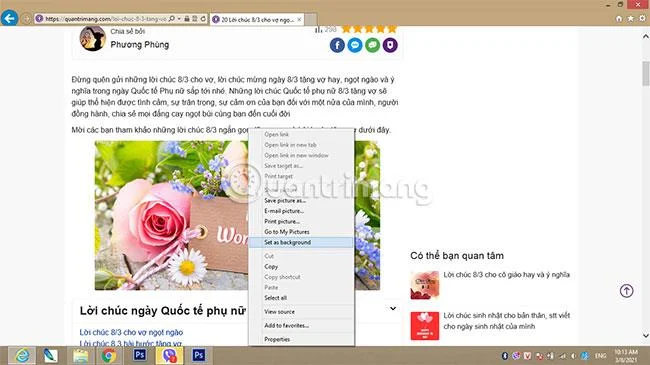Share via blue Messenger icon
The width and height of the screenshot is (650, 365).
point(355,45)
